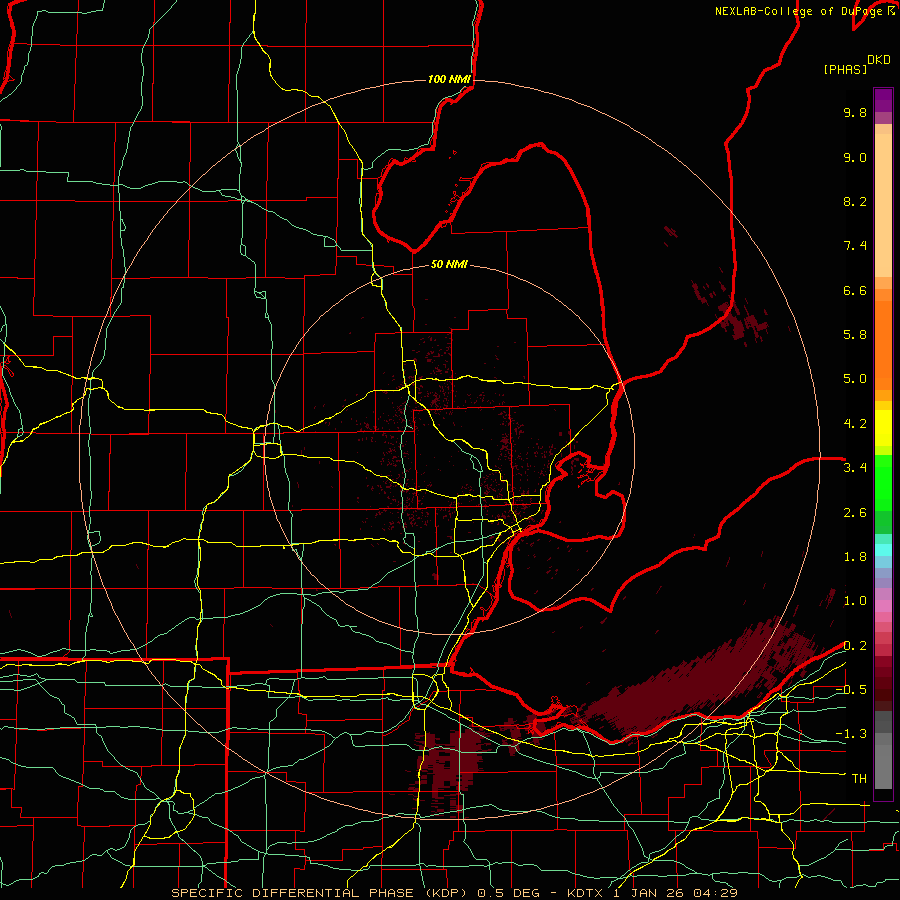Pick the bright green segment beside 3.4
Screen dimensions: 900x900
883,483
